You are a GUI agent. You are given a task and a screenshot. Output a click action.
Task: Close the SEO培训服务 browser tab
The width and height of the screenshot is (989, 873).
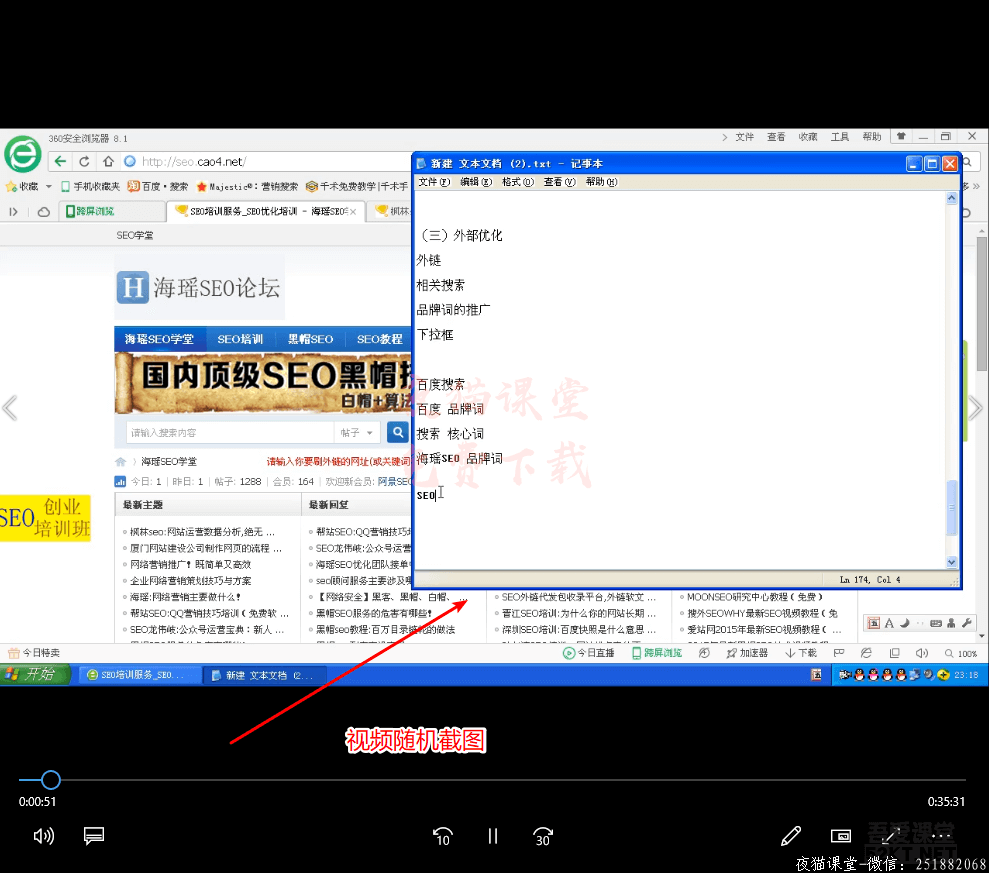pyautogui.click(x=353, y=212)
